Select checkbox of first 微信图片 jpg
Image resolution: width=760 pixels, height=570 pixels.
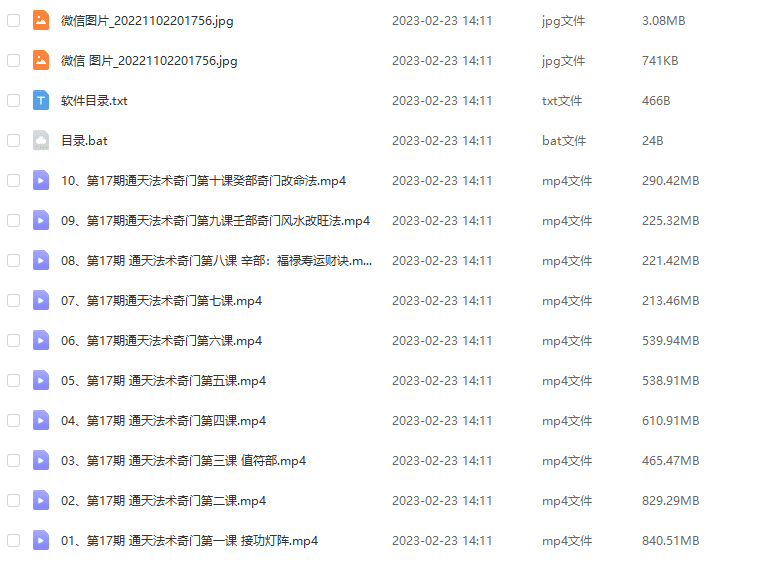click(x=14, y=20)
